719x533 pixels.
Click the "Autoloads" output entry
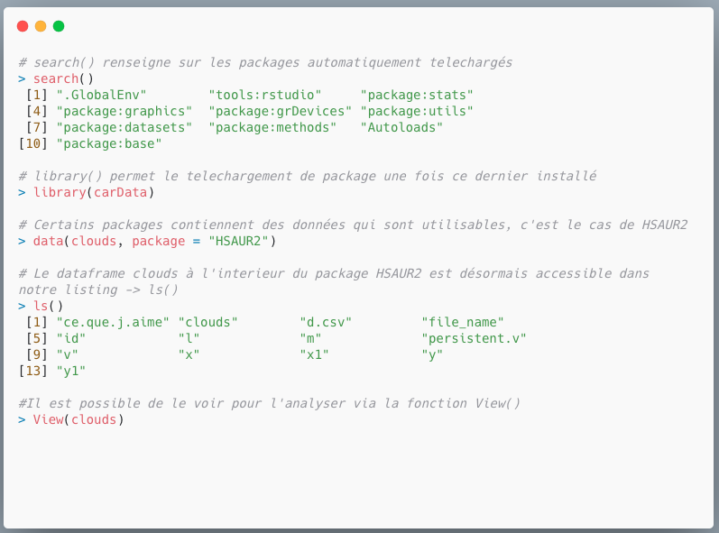402,127
